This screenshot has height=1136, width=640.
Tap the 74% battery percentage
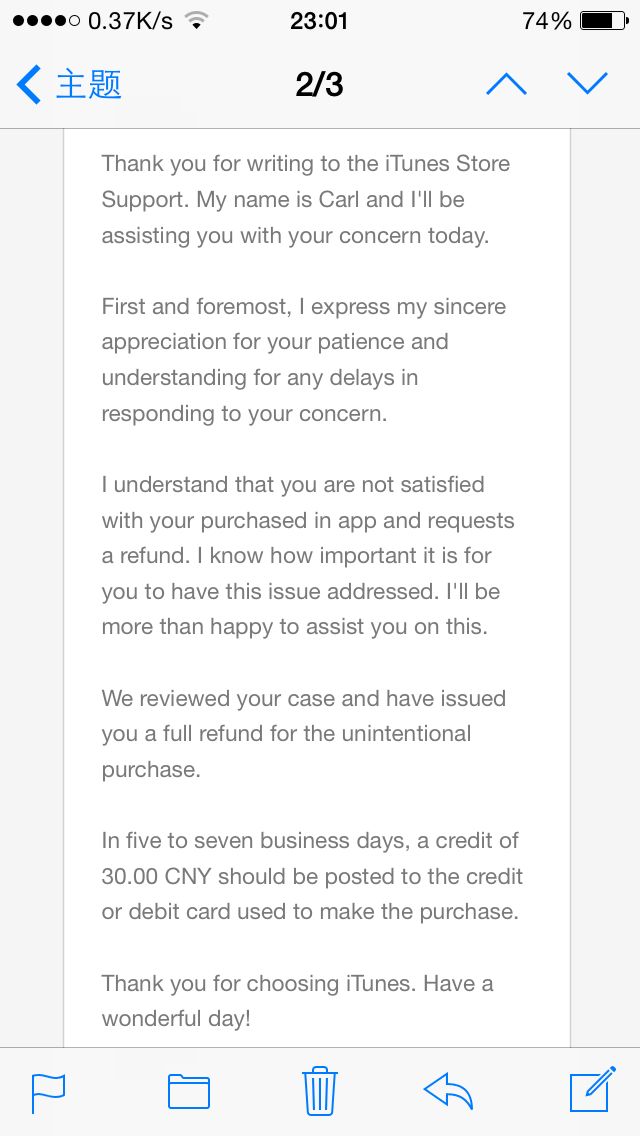coord(547,21)
